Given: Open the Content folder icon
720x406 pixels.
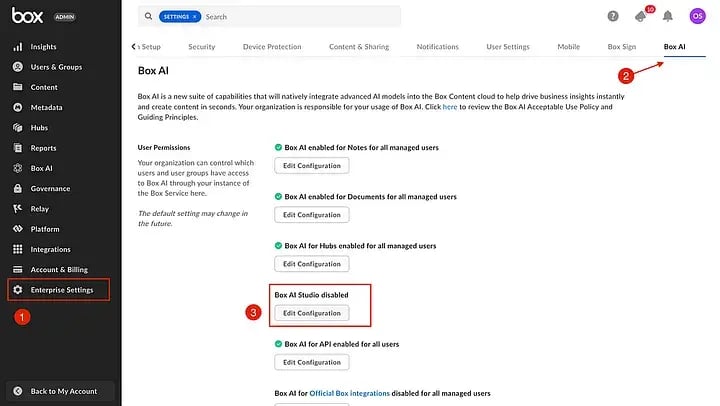Looking at the screenshot, I should pos(17,87).
